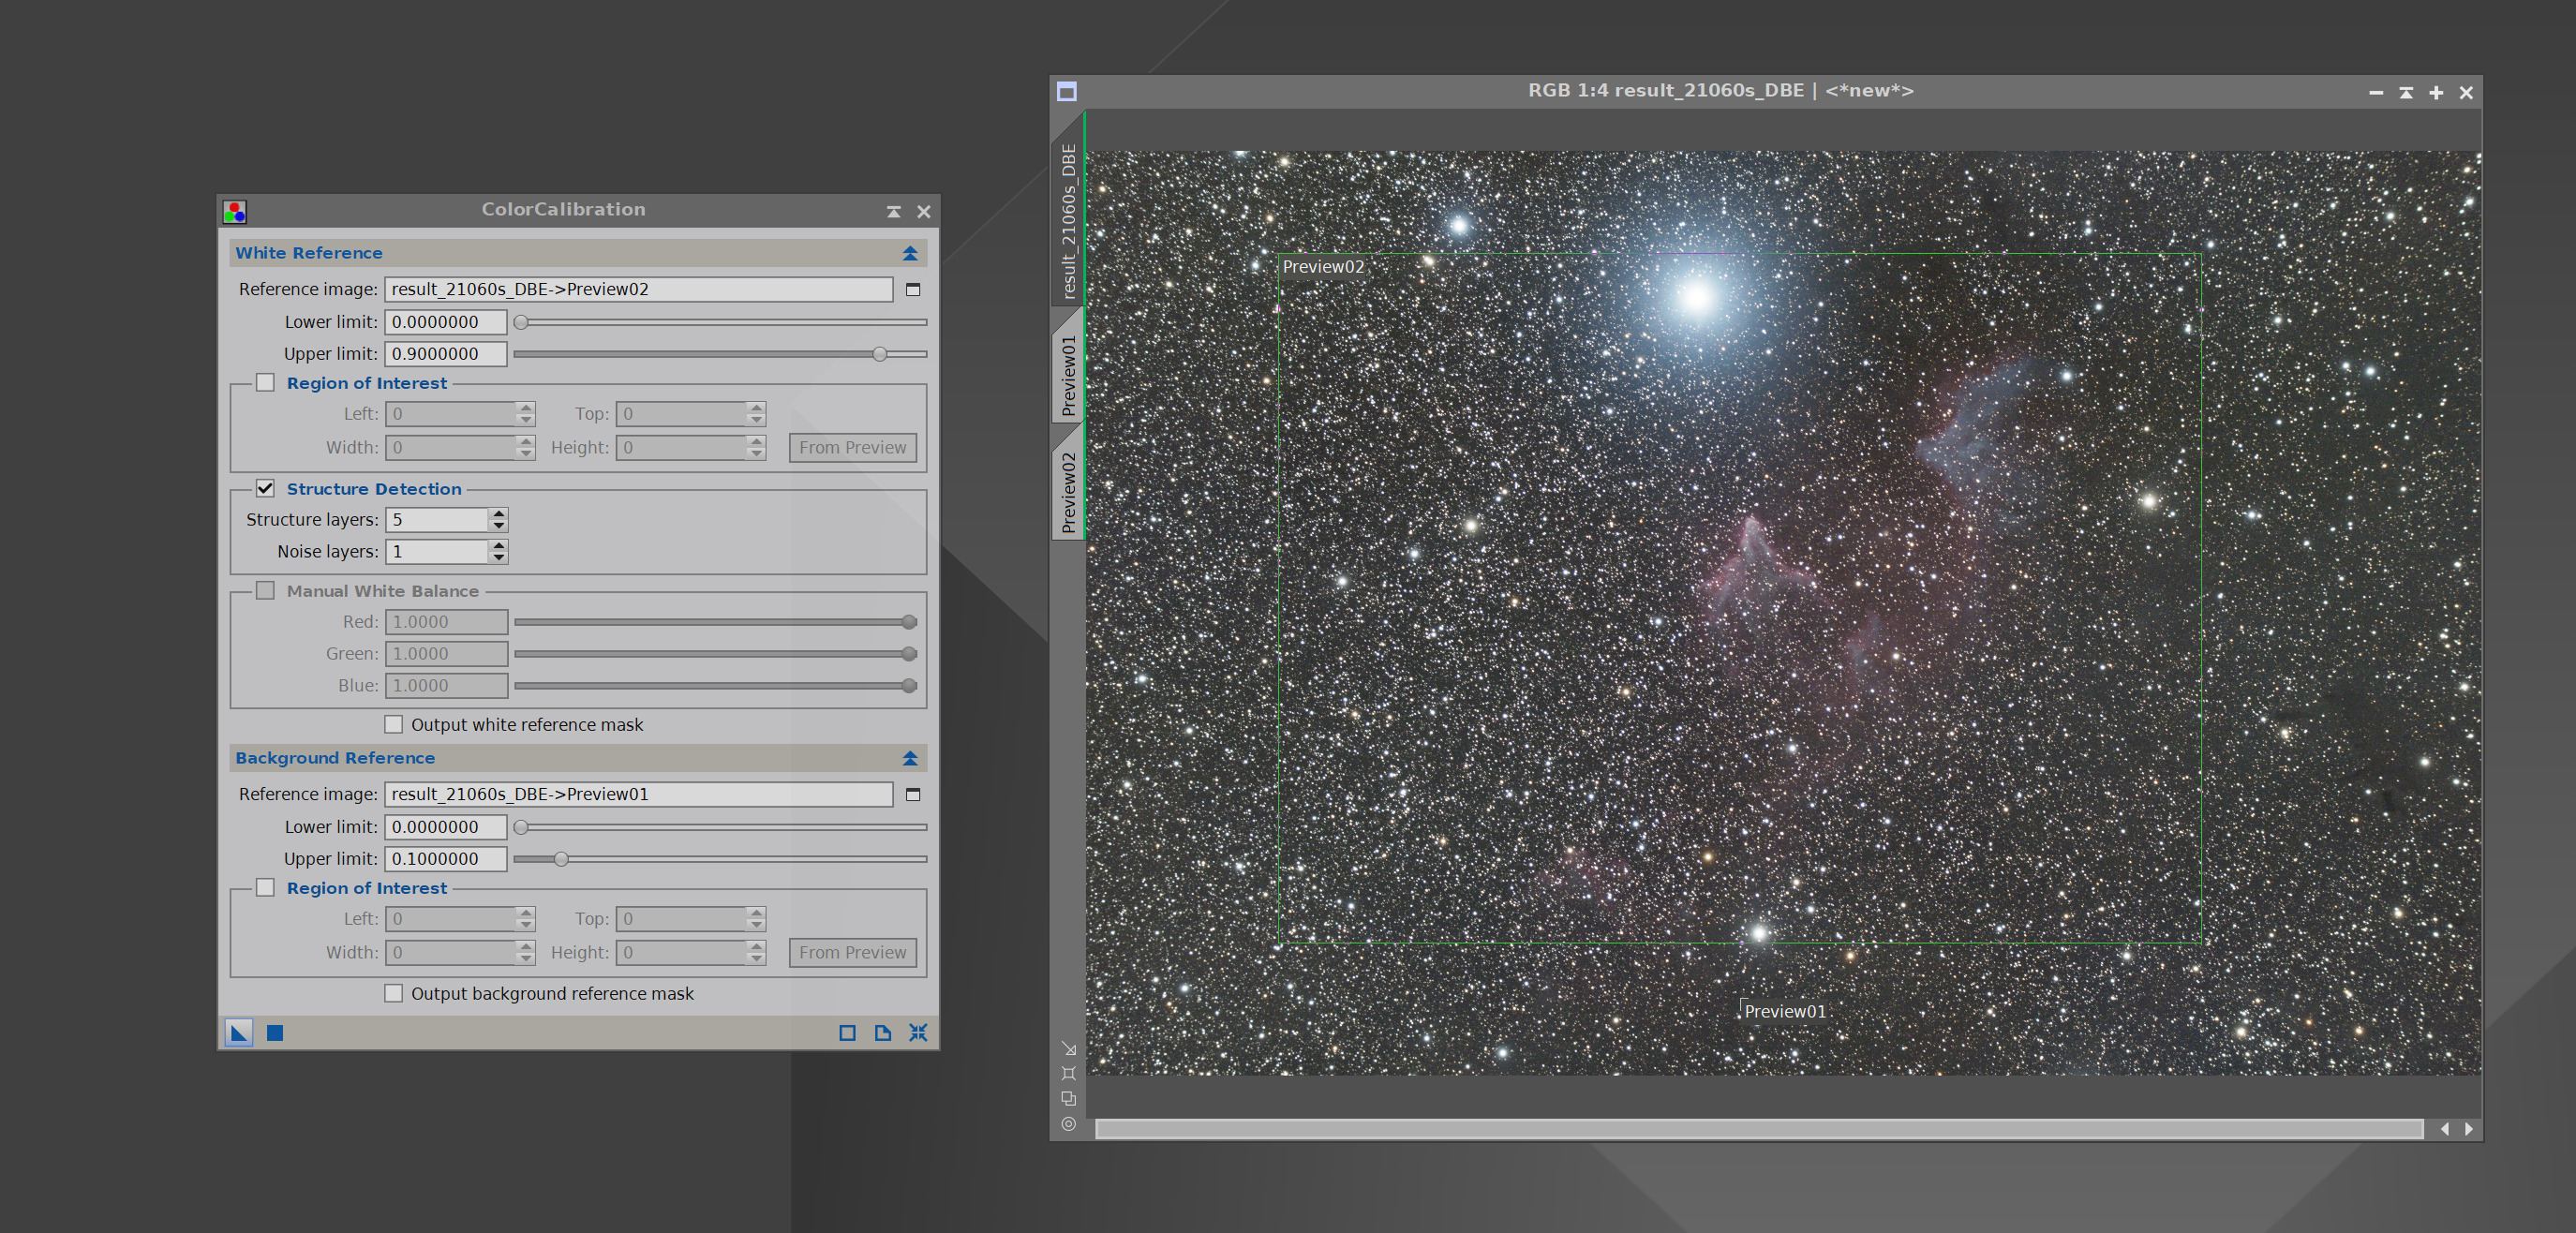The height and width of the screenshot is (1233, 2576).
Task: Click the square-with-corner-lines icon in the image window sidebar
Action: point(1068,1073)
